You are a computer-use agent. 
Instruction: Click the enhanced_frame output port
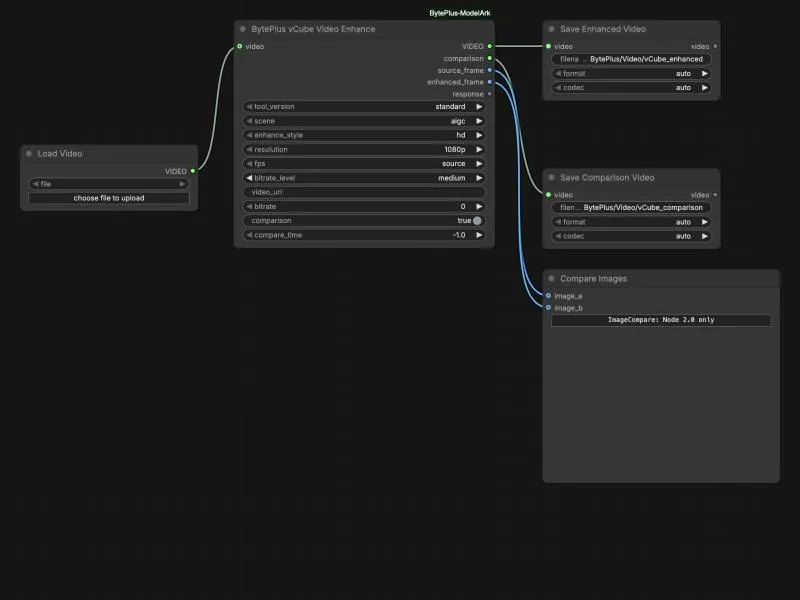tap(490, 82)
